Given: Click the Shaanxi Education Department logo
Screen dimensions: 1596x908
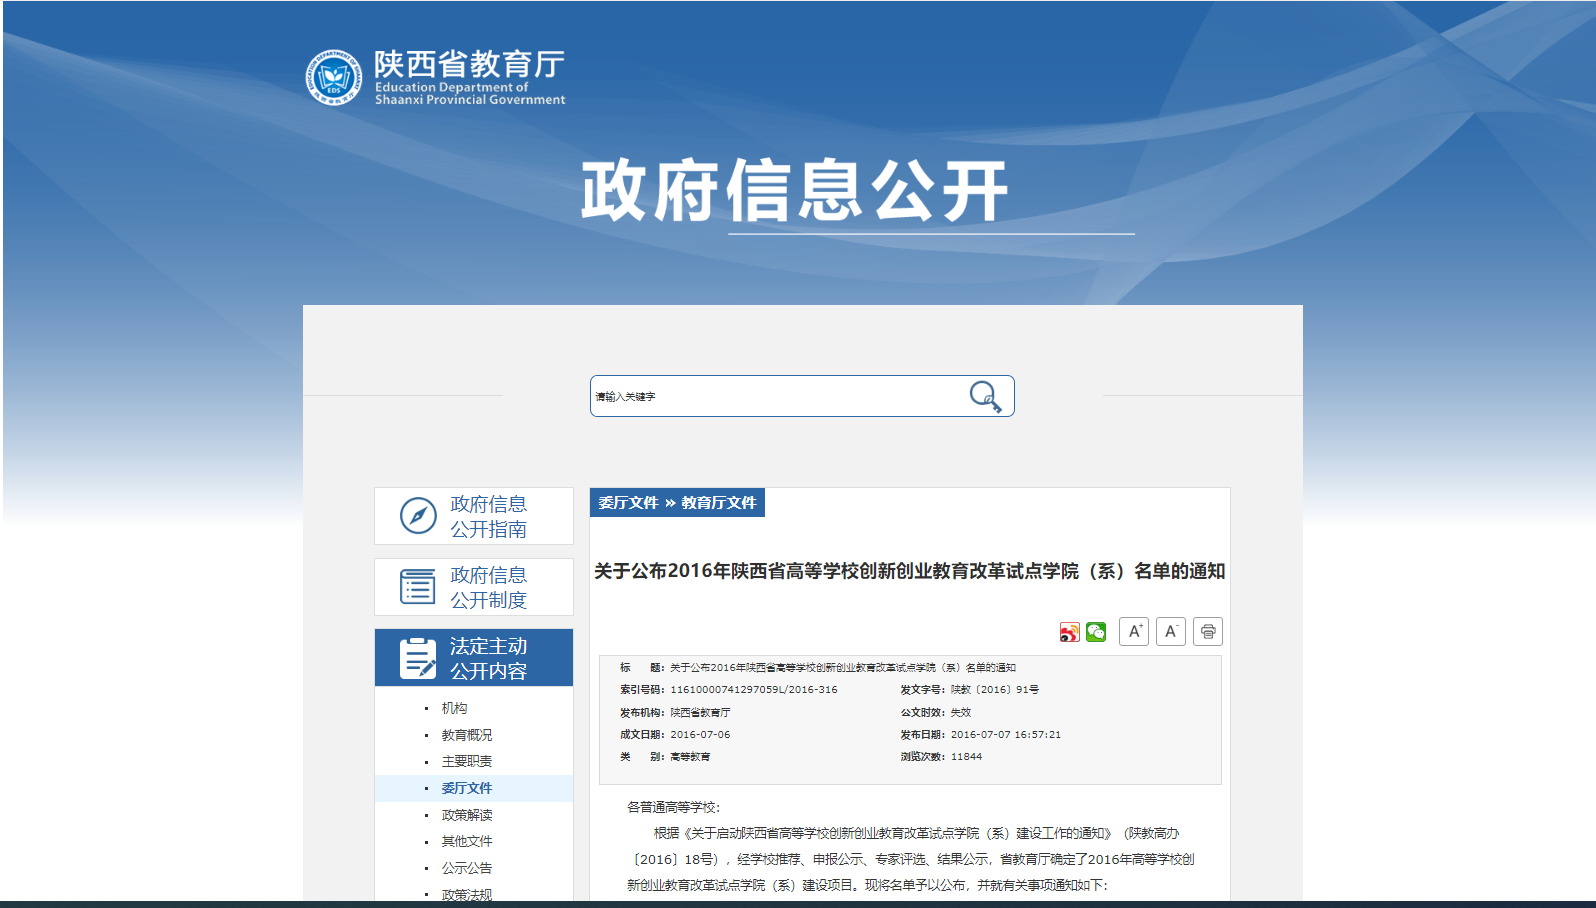Looking at the screenshot, I should (x=333, y=78).
